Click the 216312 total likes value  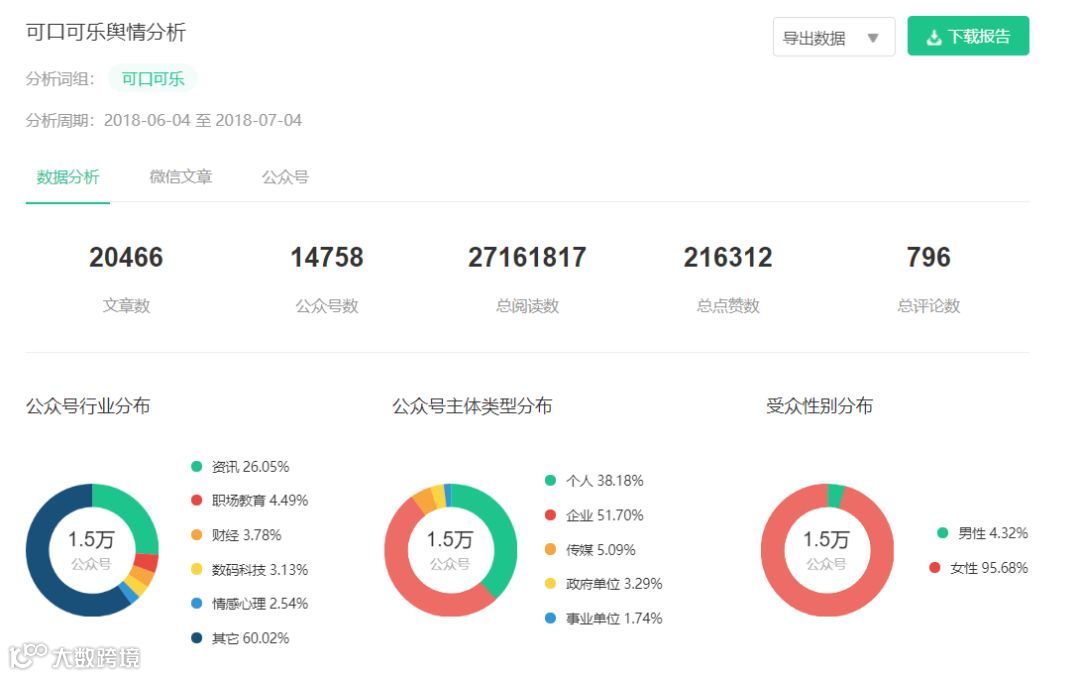(727, 257)
